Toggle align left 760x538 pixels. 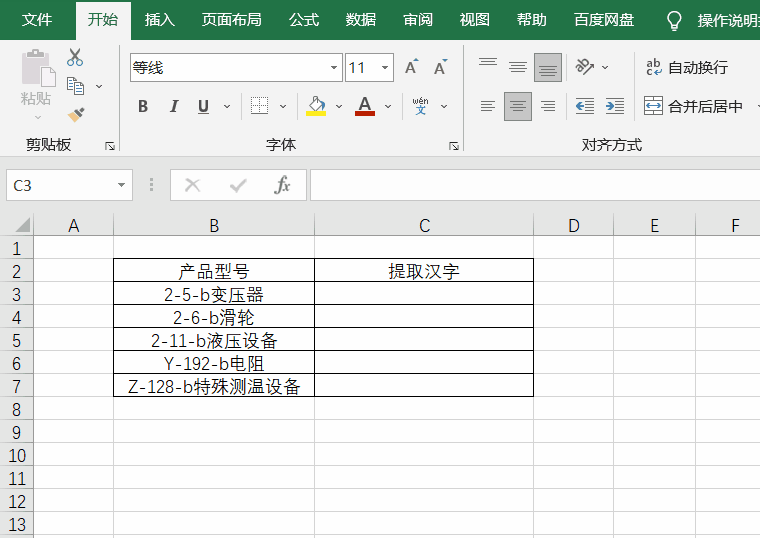[488, 106]
